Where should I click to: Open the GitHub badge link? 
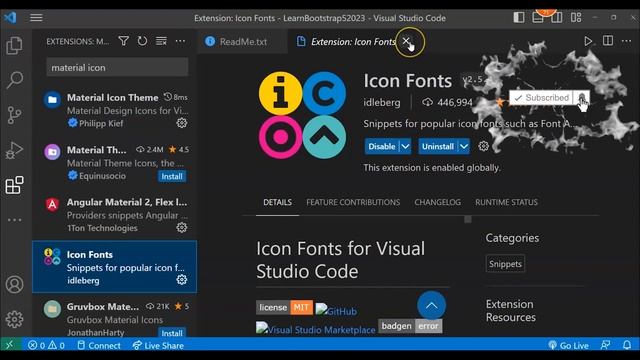click(336, 311)
